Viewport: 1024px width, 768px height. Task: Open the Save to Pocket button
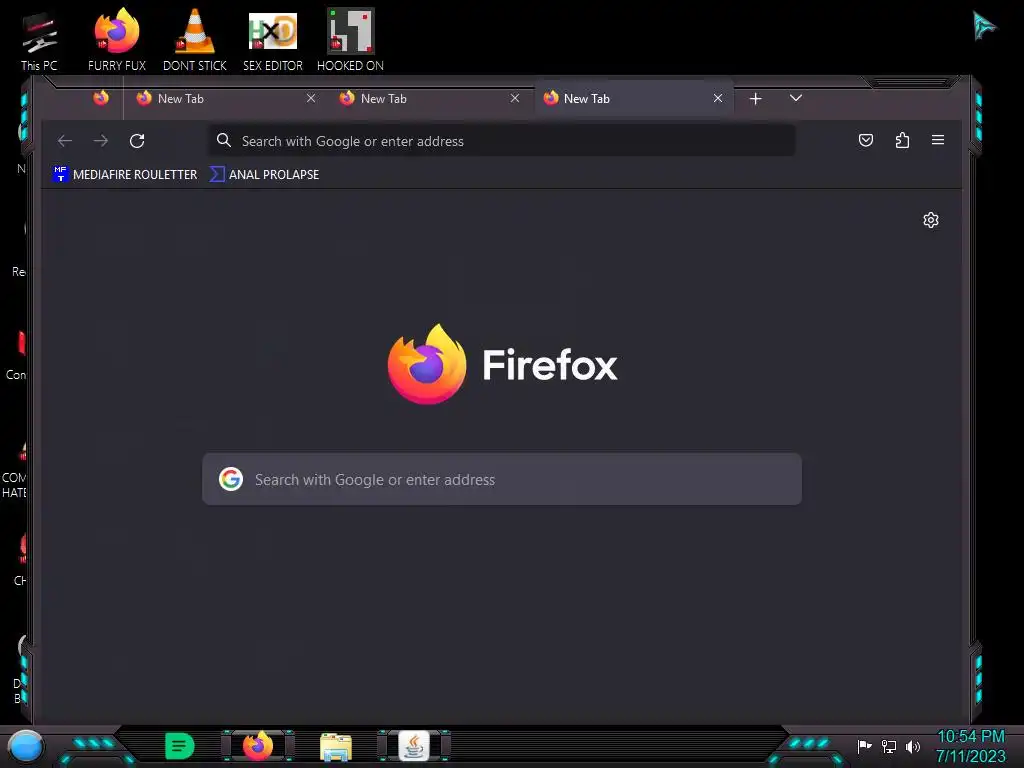tap(866, 140)
